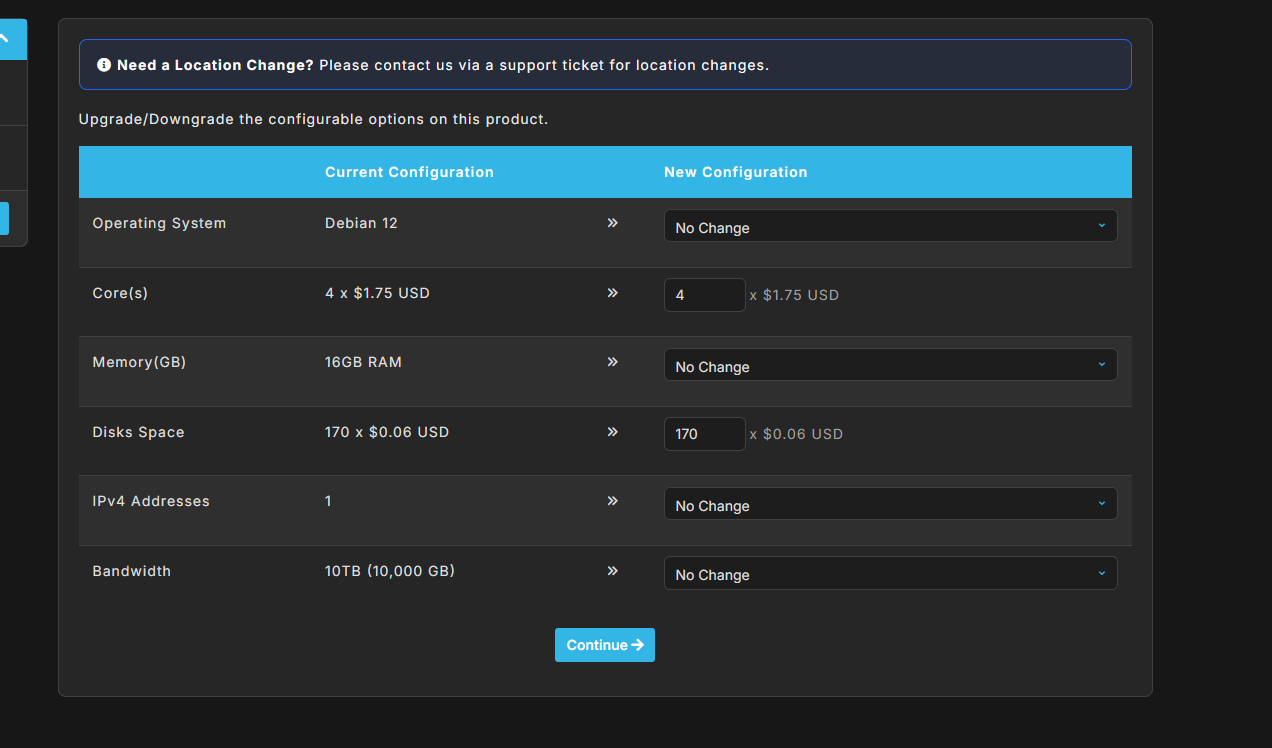Click the double-arrow icon in the Disks Space row
Image resolution: width=1272 pixels, height=748 pixels.
click(612, 432)
